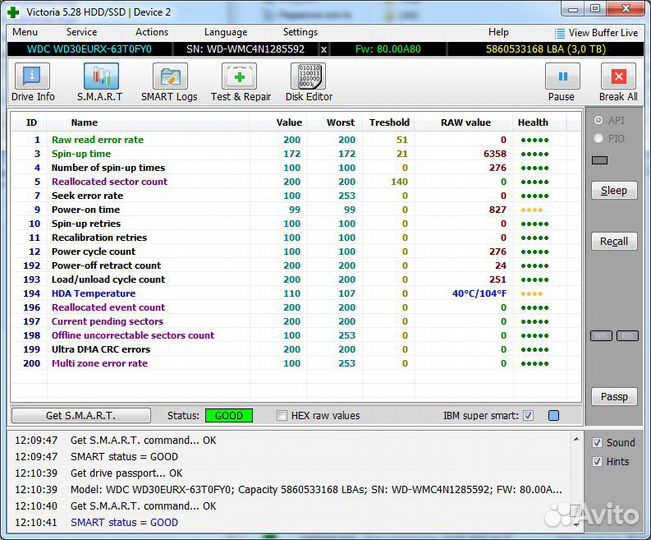Select Reallocated sector count row
This screenshot has height=540, width=651.
296,182
